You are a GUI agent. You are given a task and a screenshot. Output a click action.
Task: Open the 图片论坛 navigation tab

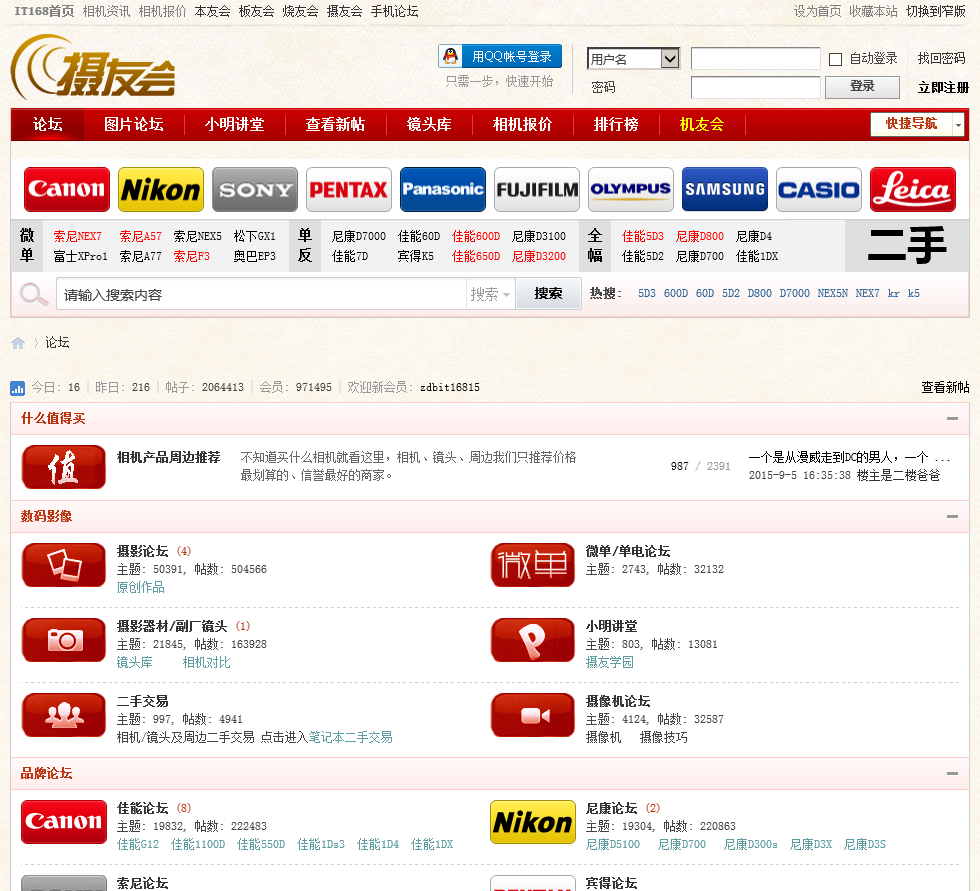point(134,124)
